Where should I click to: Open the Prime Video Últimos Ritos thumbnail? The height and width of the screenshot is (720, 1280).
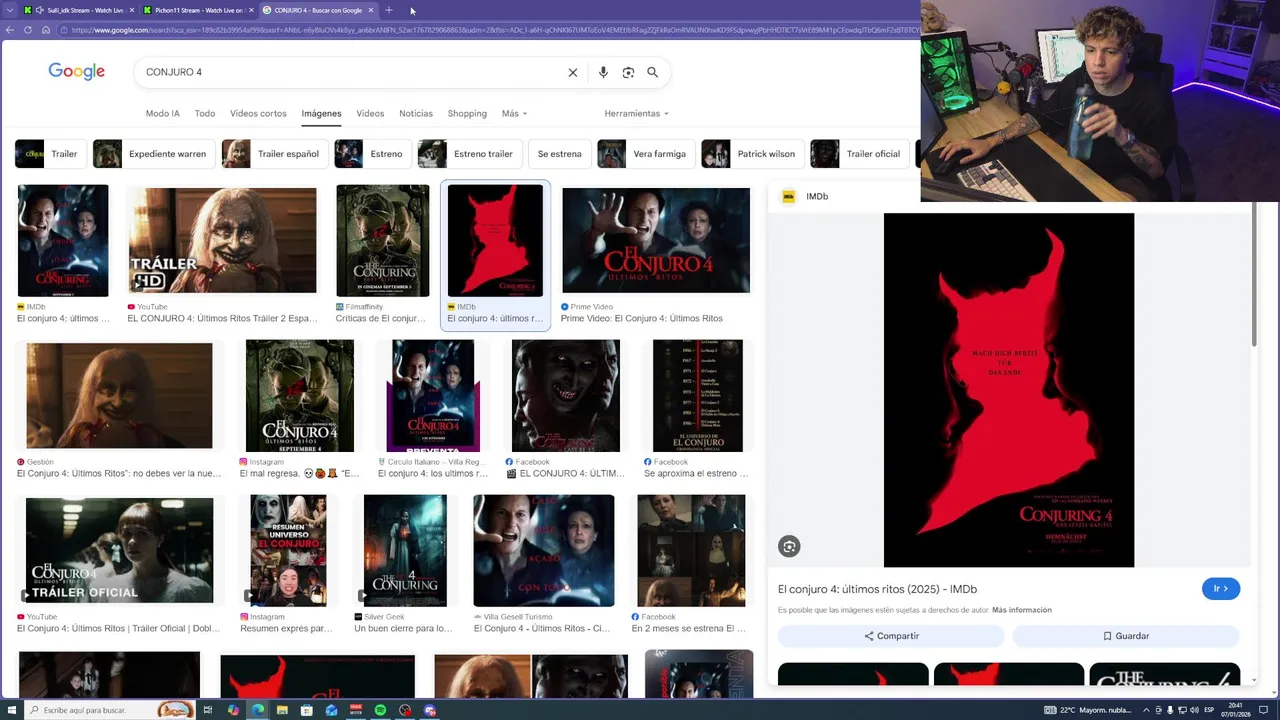click(656, 240)
